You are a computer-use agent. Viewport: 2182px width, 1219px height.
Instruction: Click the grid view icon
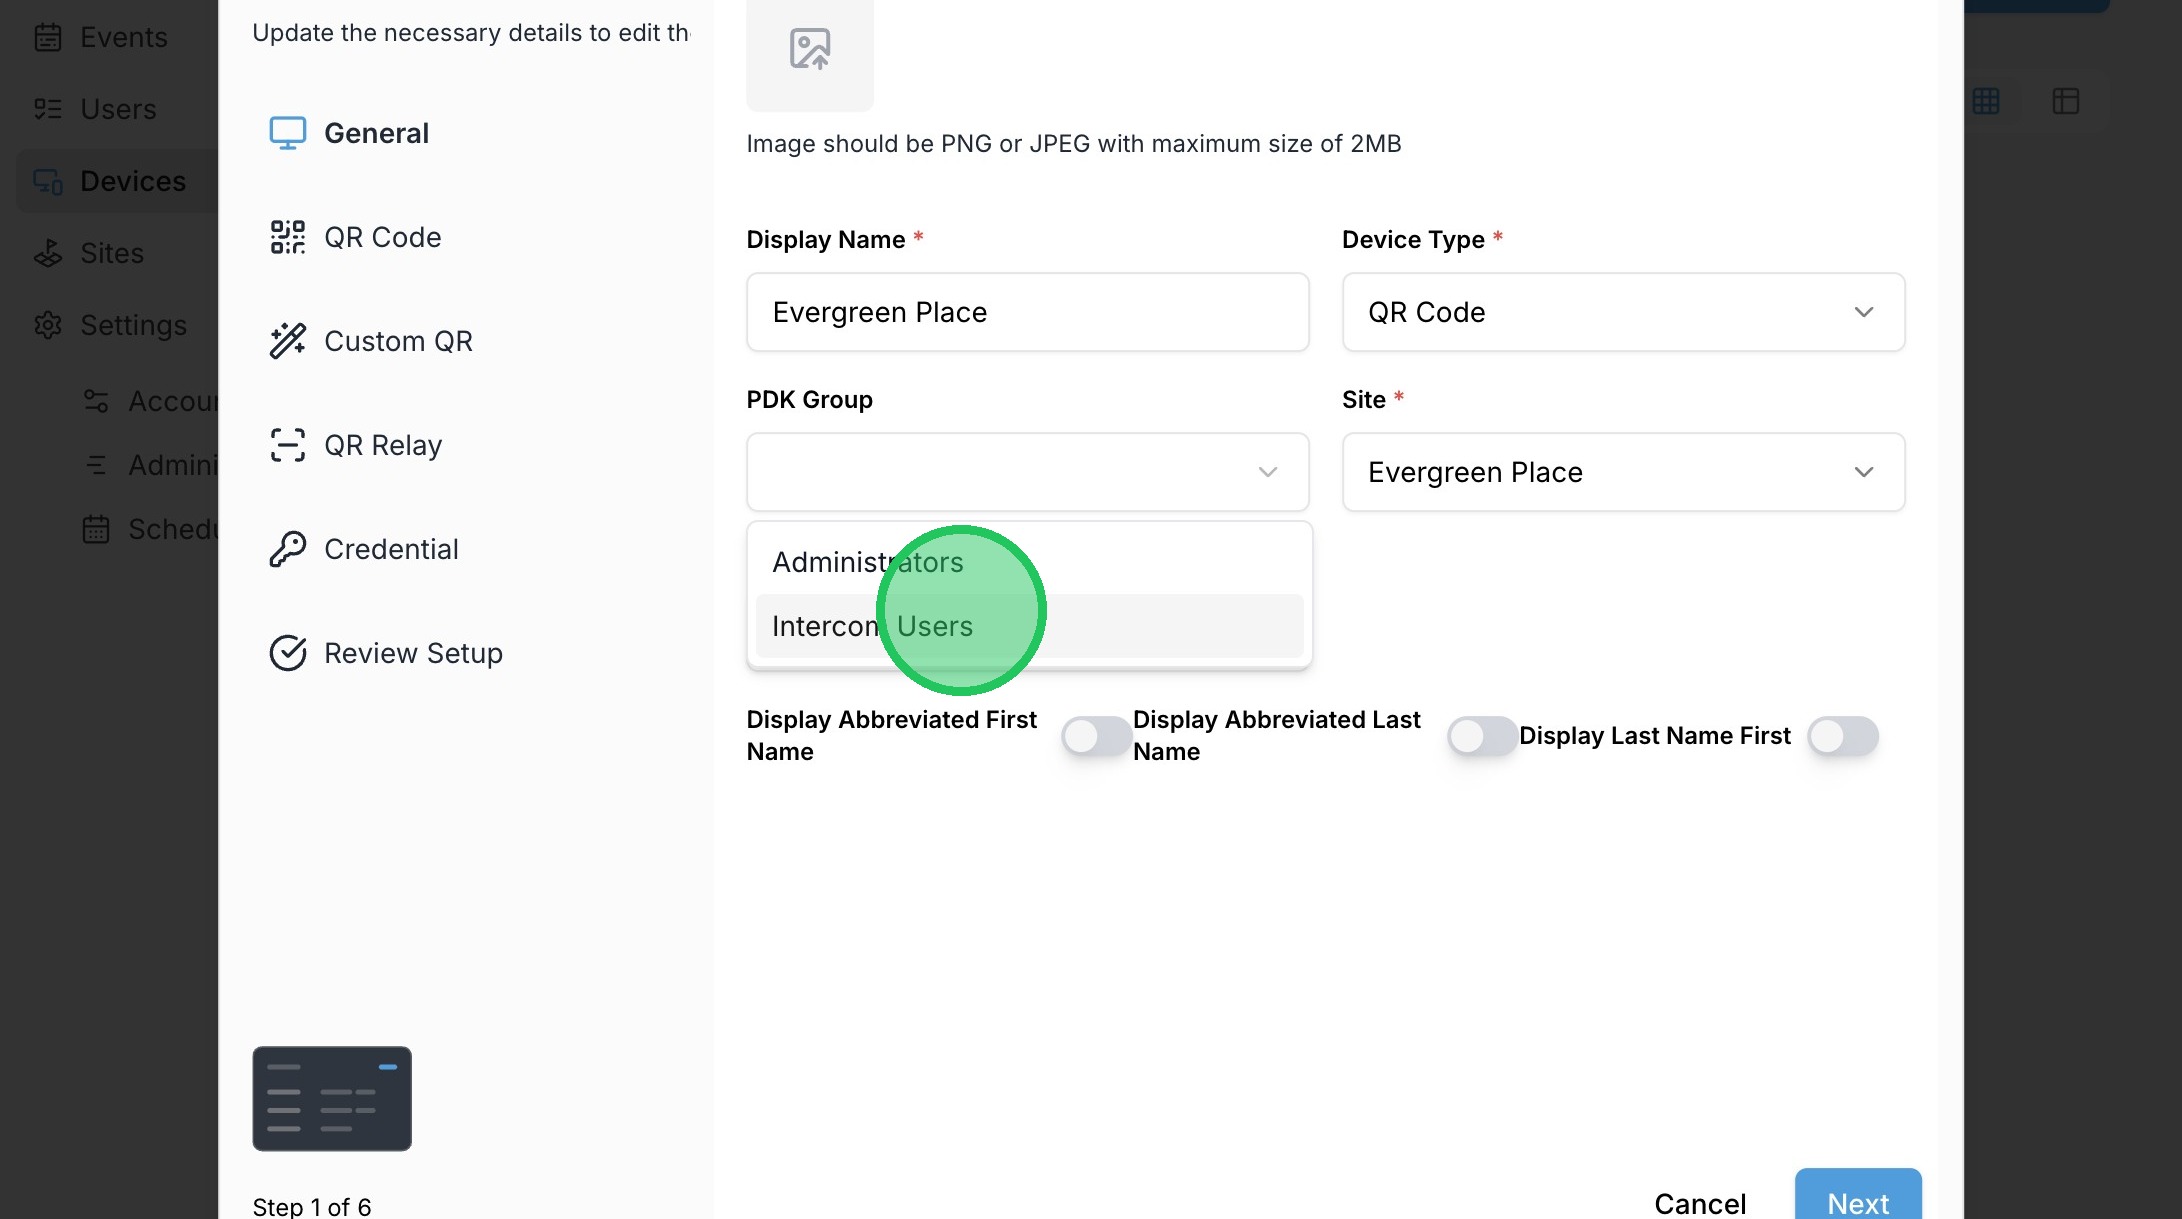1986,101
